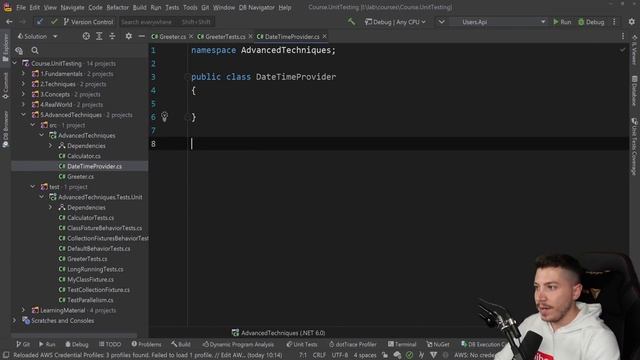This screenshot has width=640, height=360.
Task: Click the expand all icon in Solution panel
Action: [x=99, y=36]
